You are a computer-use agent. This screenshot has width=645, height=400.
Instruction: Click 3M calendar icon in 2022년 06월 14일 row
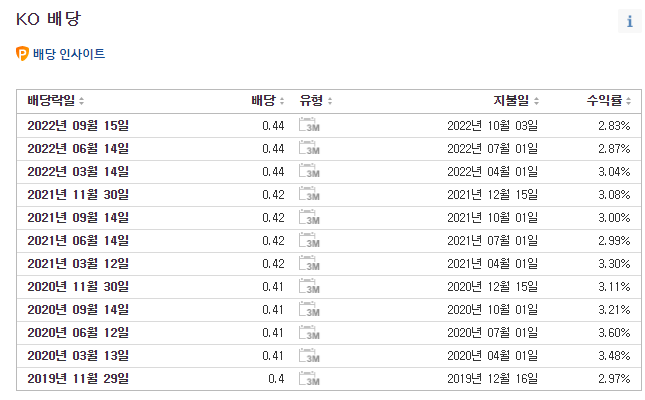[309, 148]
